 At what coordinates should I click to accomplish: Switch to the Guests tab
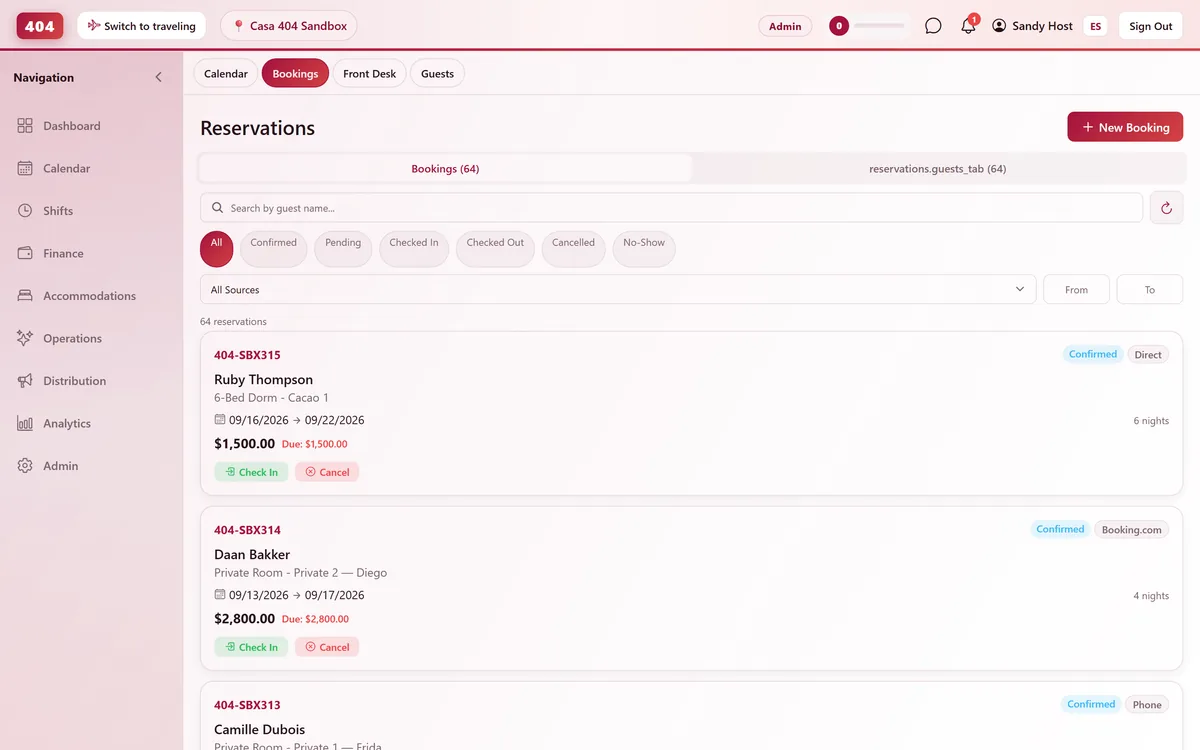[x=437, y=73]
